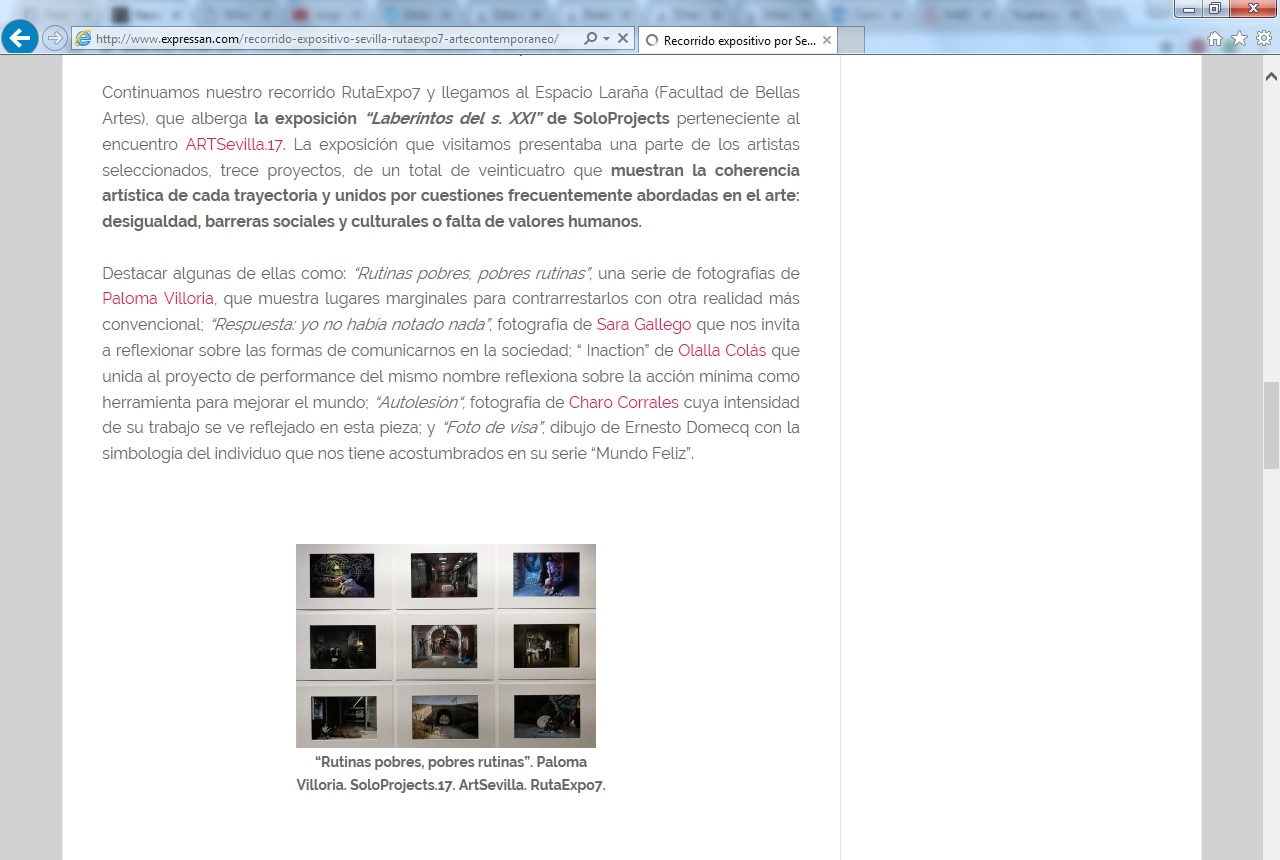
Task: Click the Olalla Colás link
Action: (x=721, y=351)
